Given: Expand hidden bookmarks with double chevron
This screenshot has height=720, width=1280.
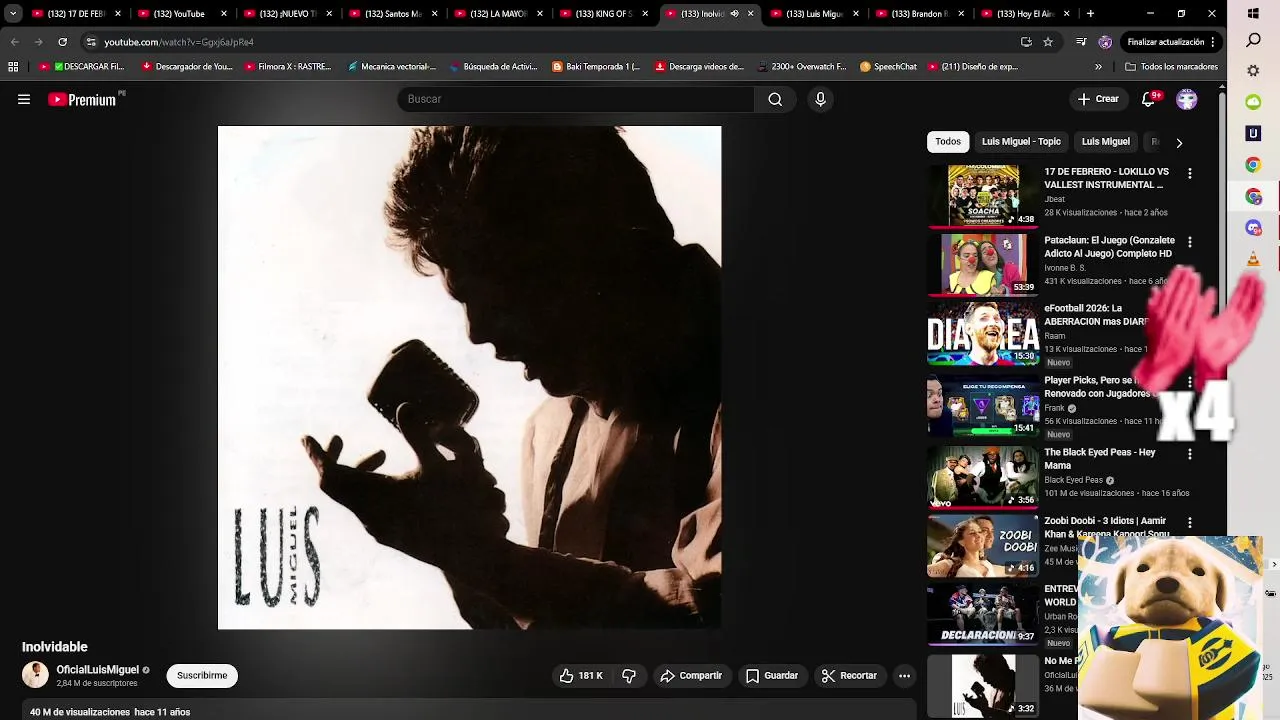Looking at the screenshot, I should click(1098, 67).
